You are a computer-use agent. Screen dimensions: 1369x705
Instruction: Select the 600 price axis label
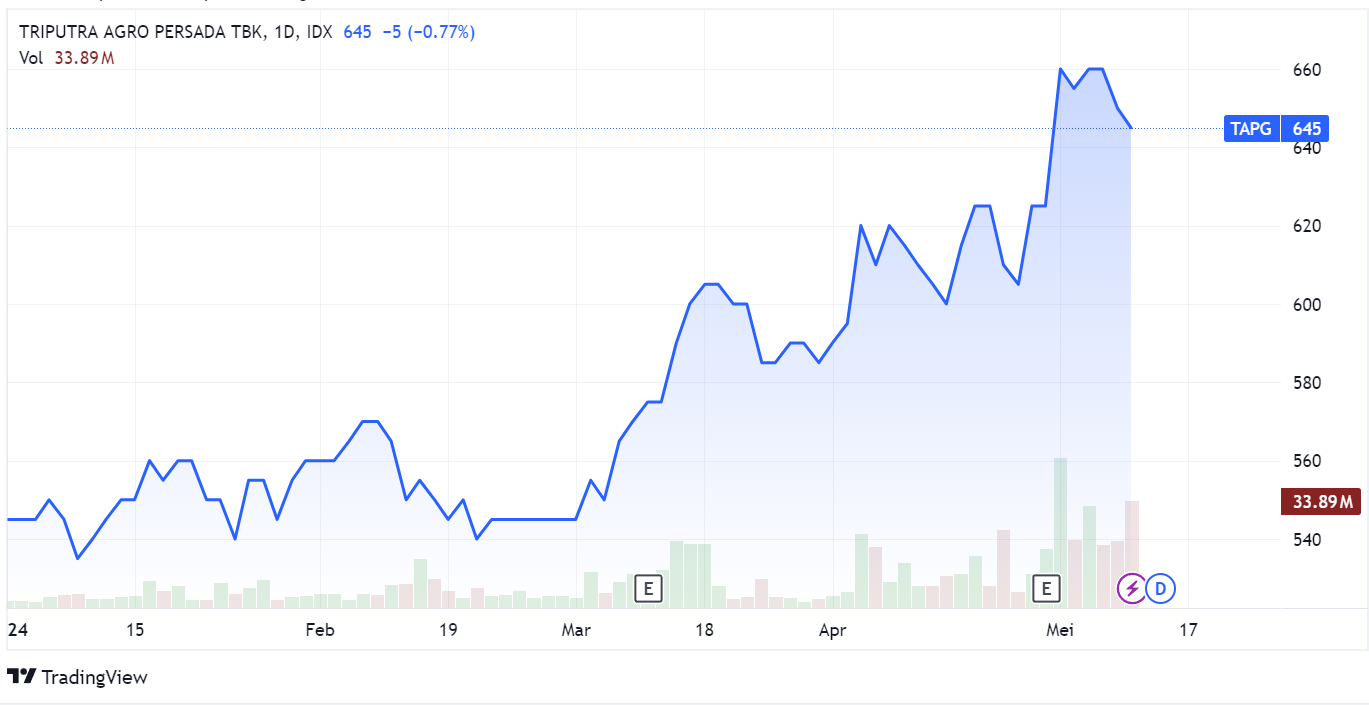coord(1309,305)
